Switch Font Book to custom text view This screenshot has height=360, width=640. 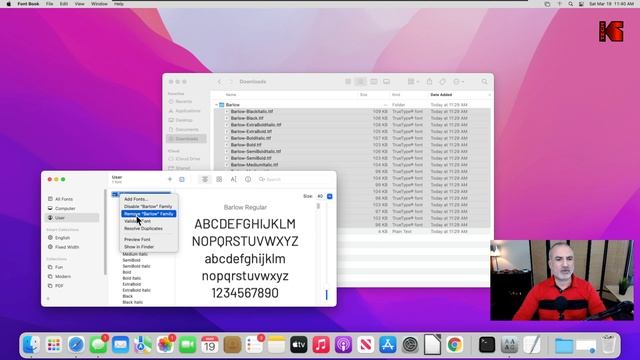233,179
